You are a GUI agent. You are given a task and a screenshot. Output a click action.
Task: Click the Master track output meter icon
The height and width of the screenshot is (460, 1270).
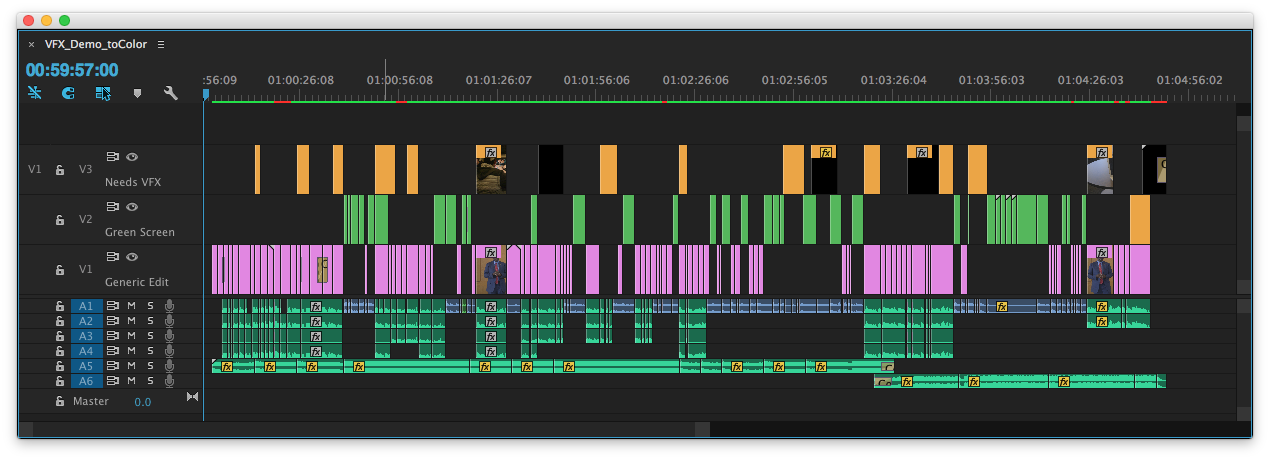pos(193,398)
